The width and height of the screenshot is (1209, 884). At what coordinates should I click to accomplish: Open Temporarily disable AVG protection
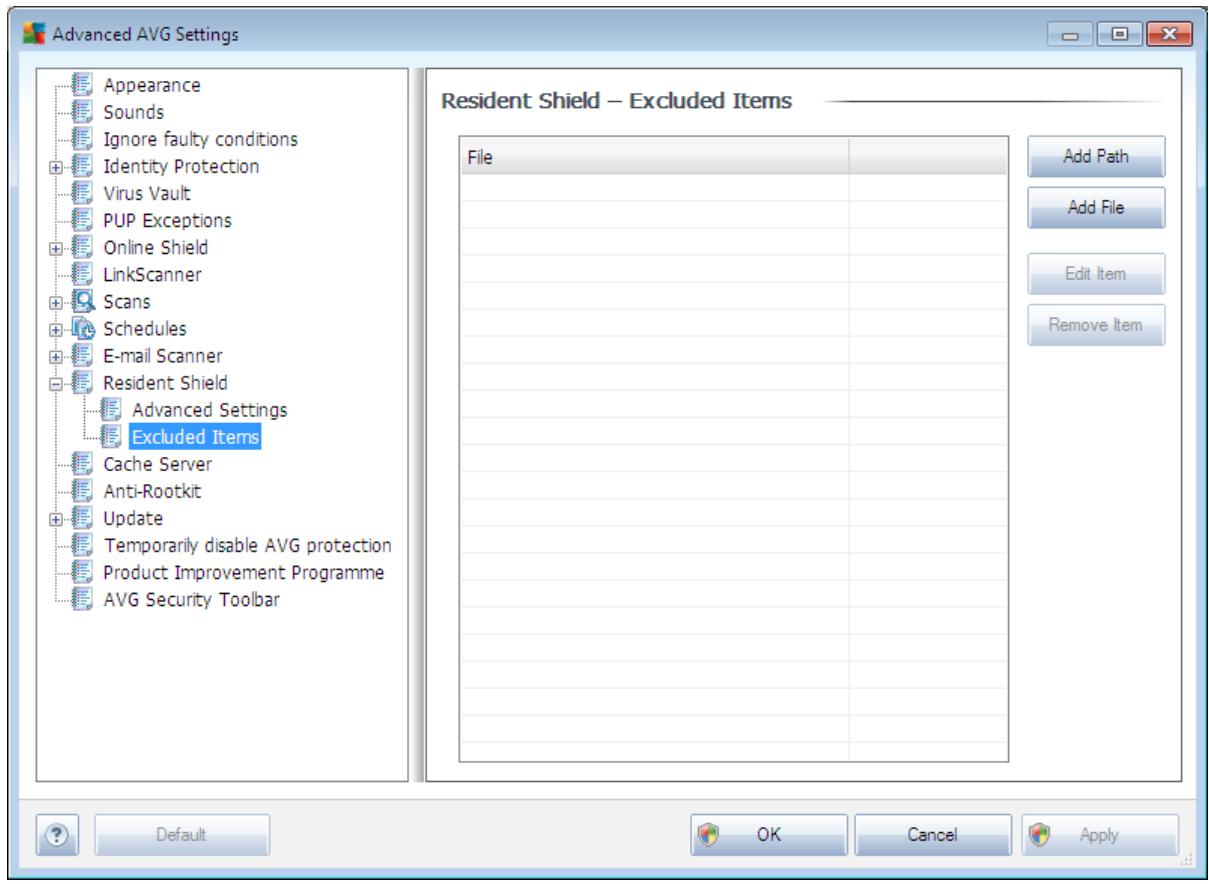coord(248,544)
